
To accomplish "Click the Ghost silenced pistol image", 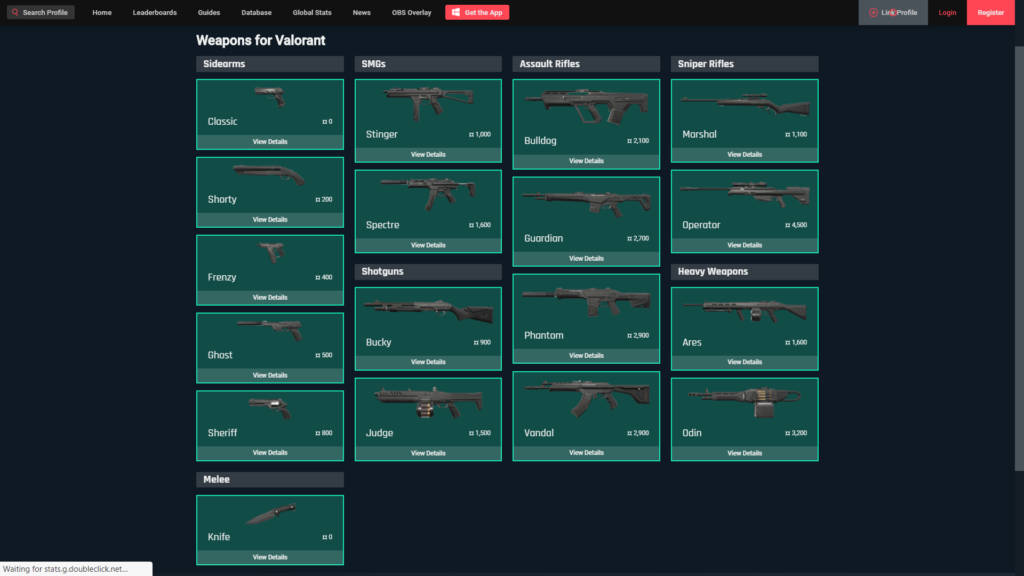I will (270, 330).
